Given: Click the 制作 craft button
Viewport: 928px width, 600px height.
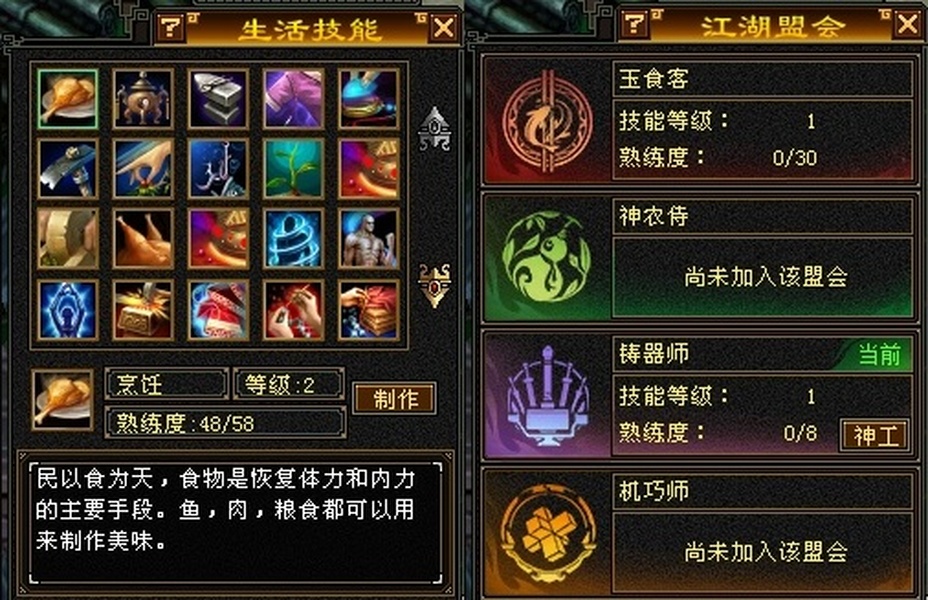Looking at the screenshot, I should pyautogui.click(x=395, y=398).
